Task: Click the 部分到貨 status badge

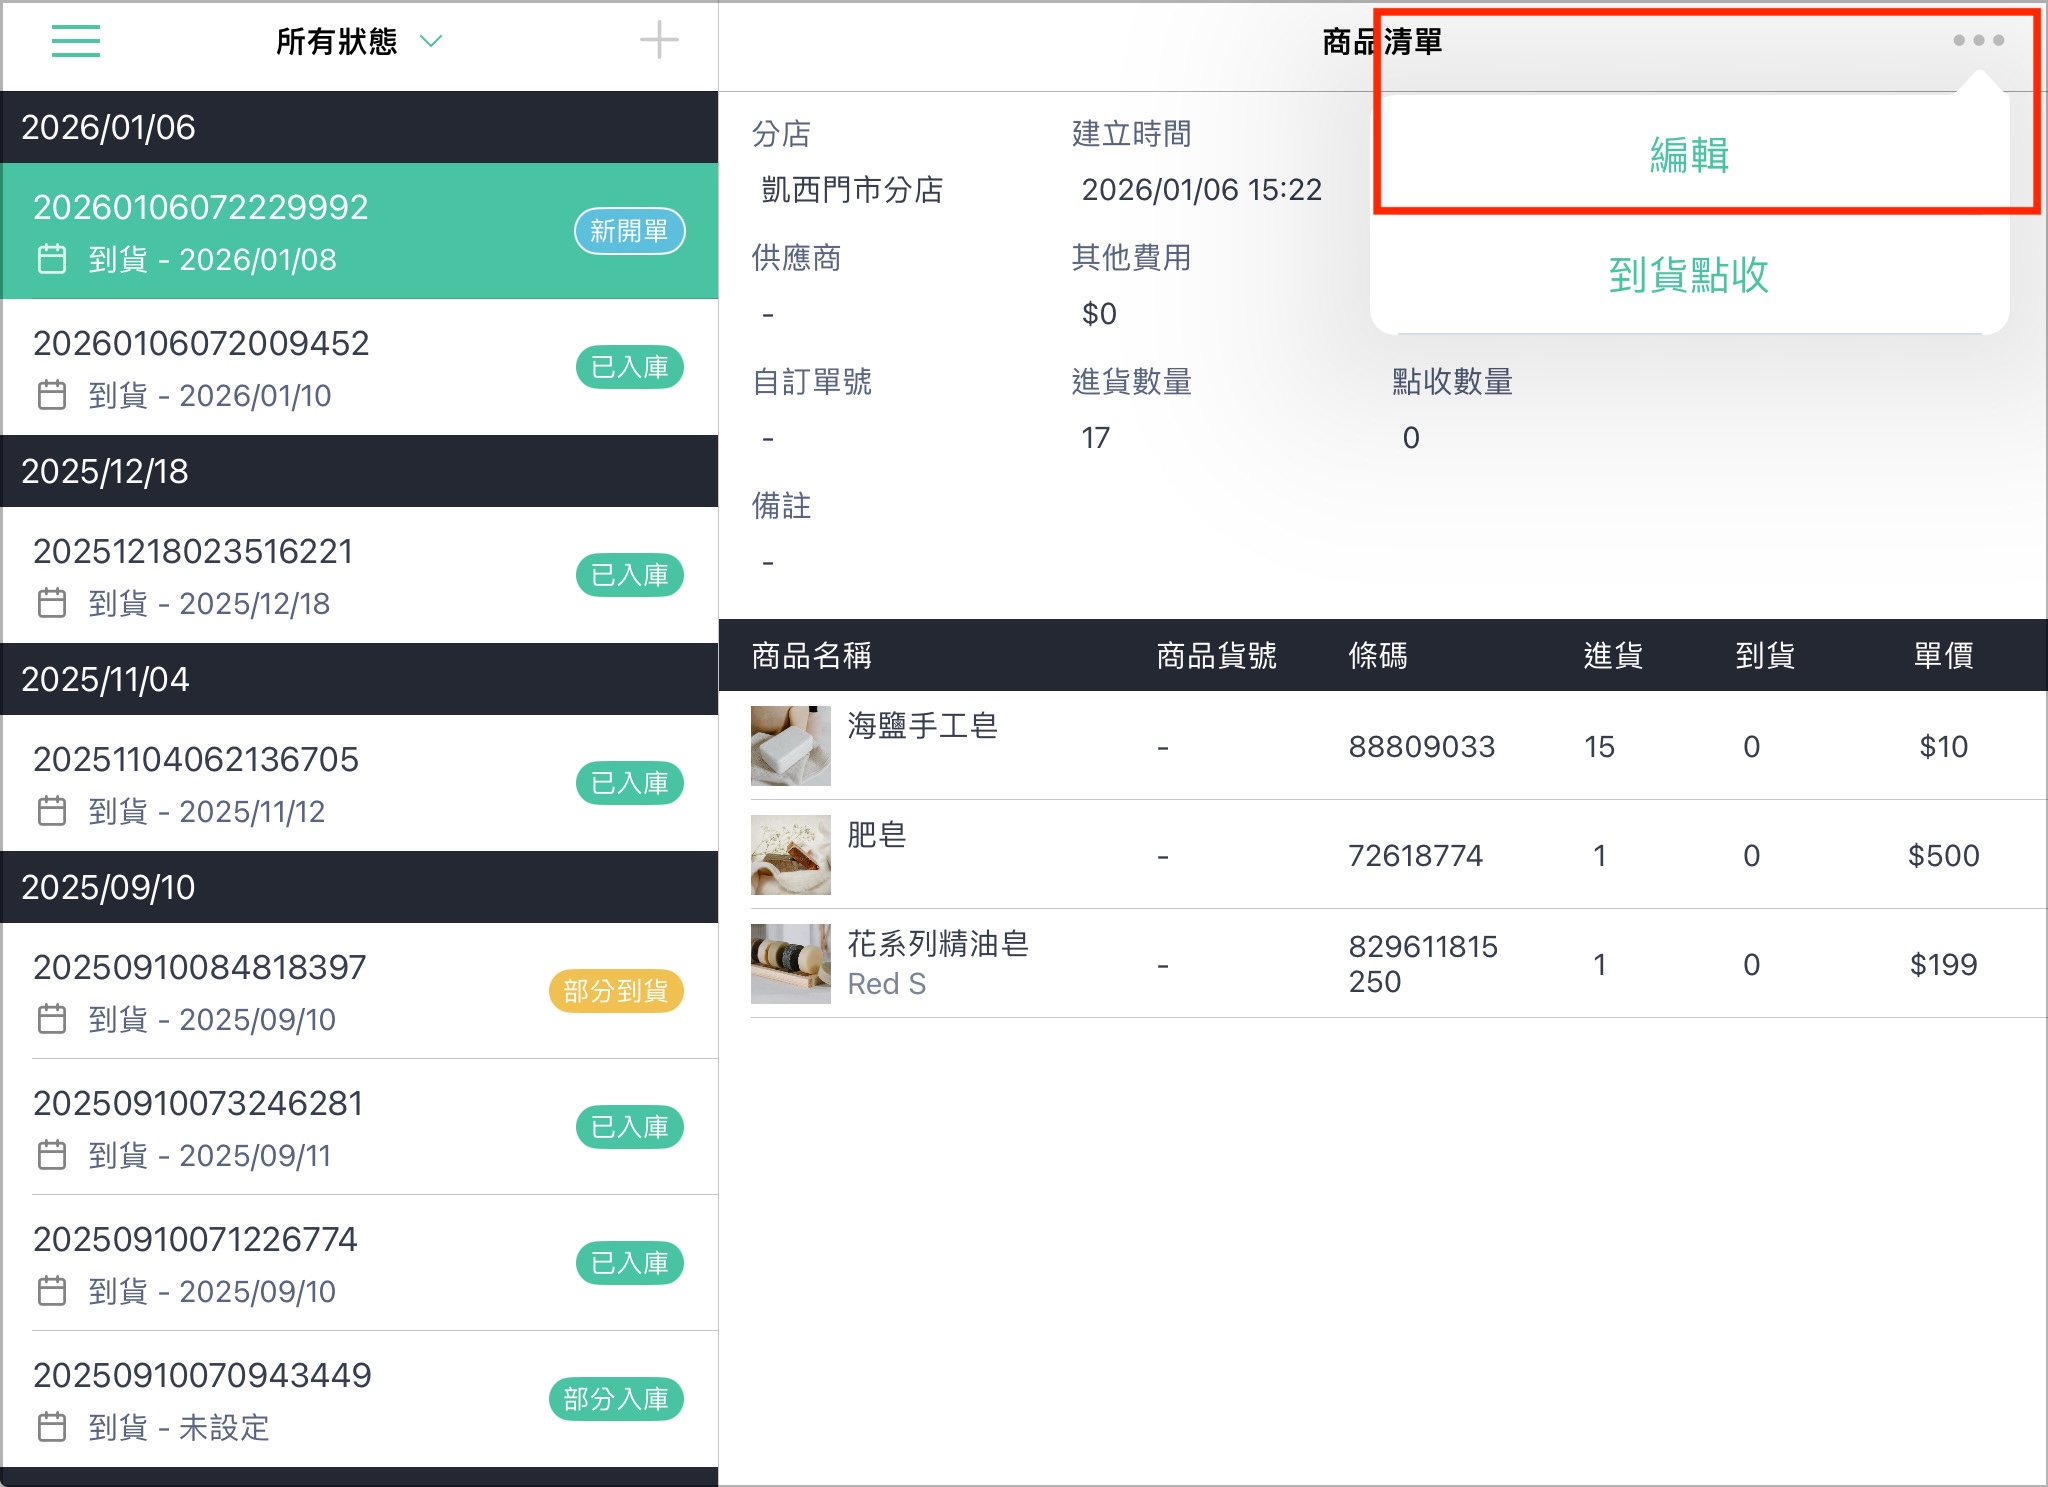Action: [616, 991]
